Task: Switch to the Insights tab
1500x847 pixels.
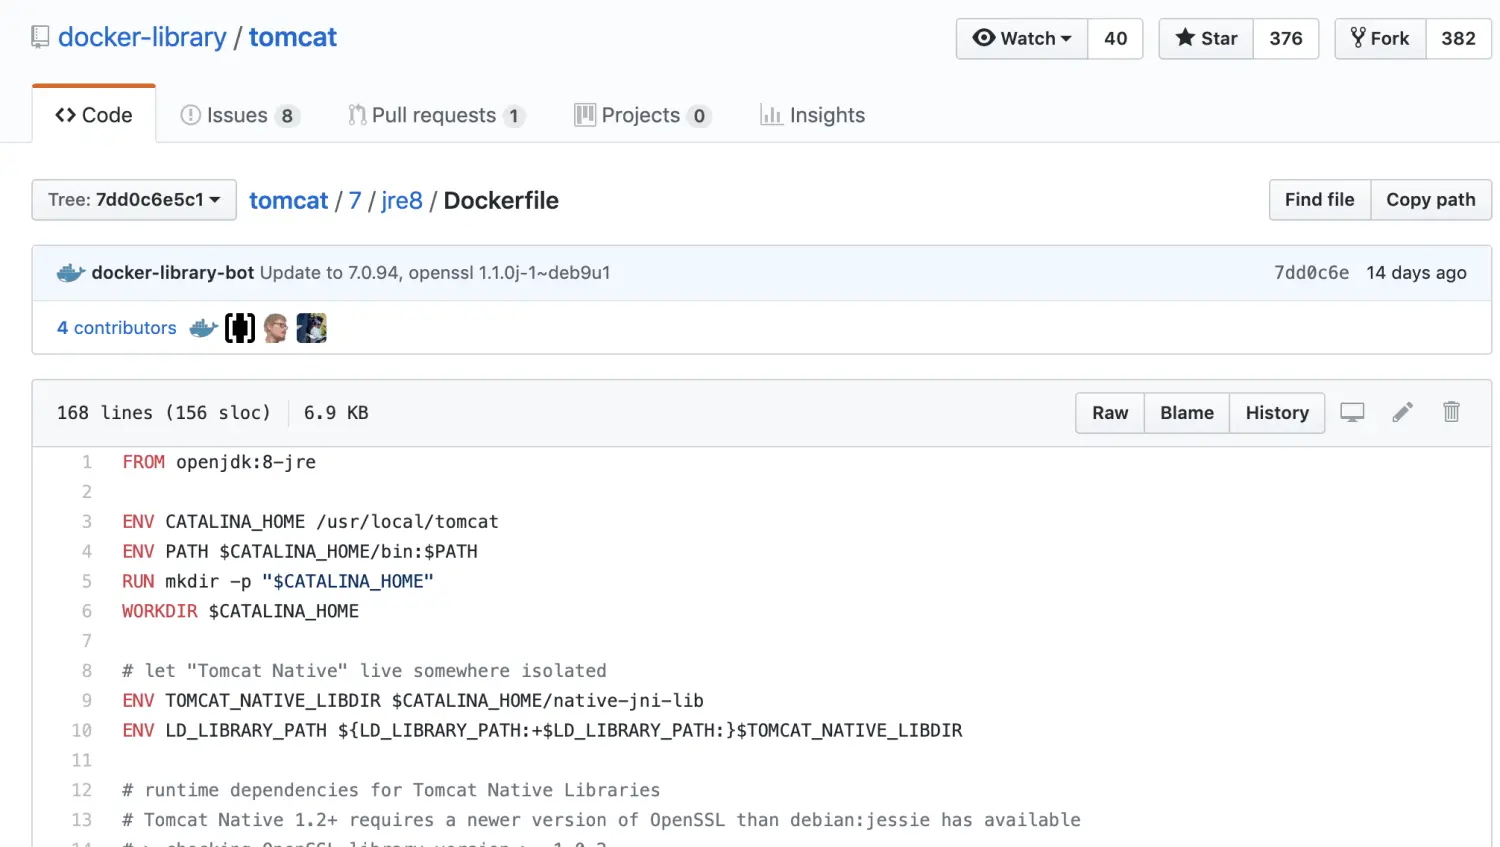Action: coord(812,115)
